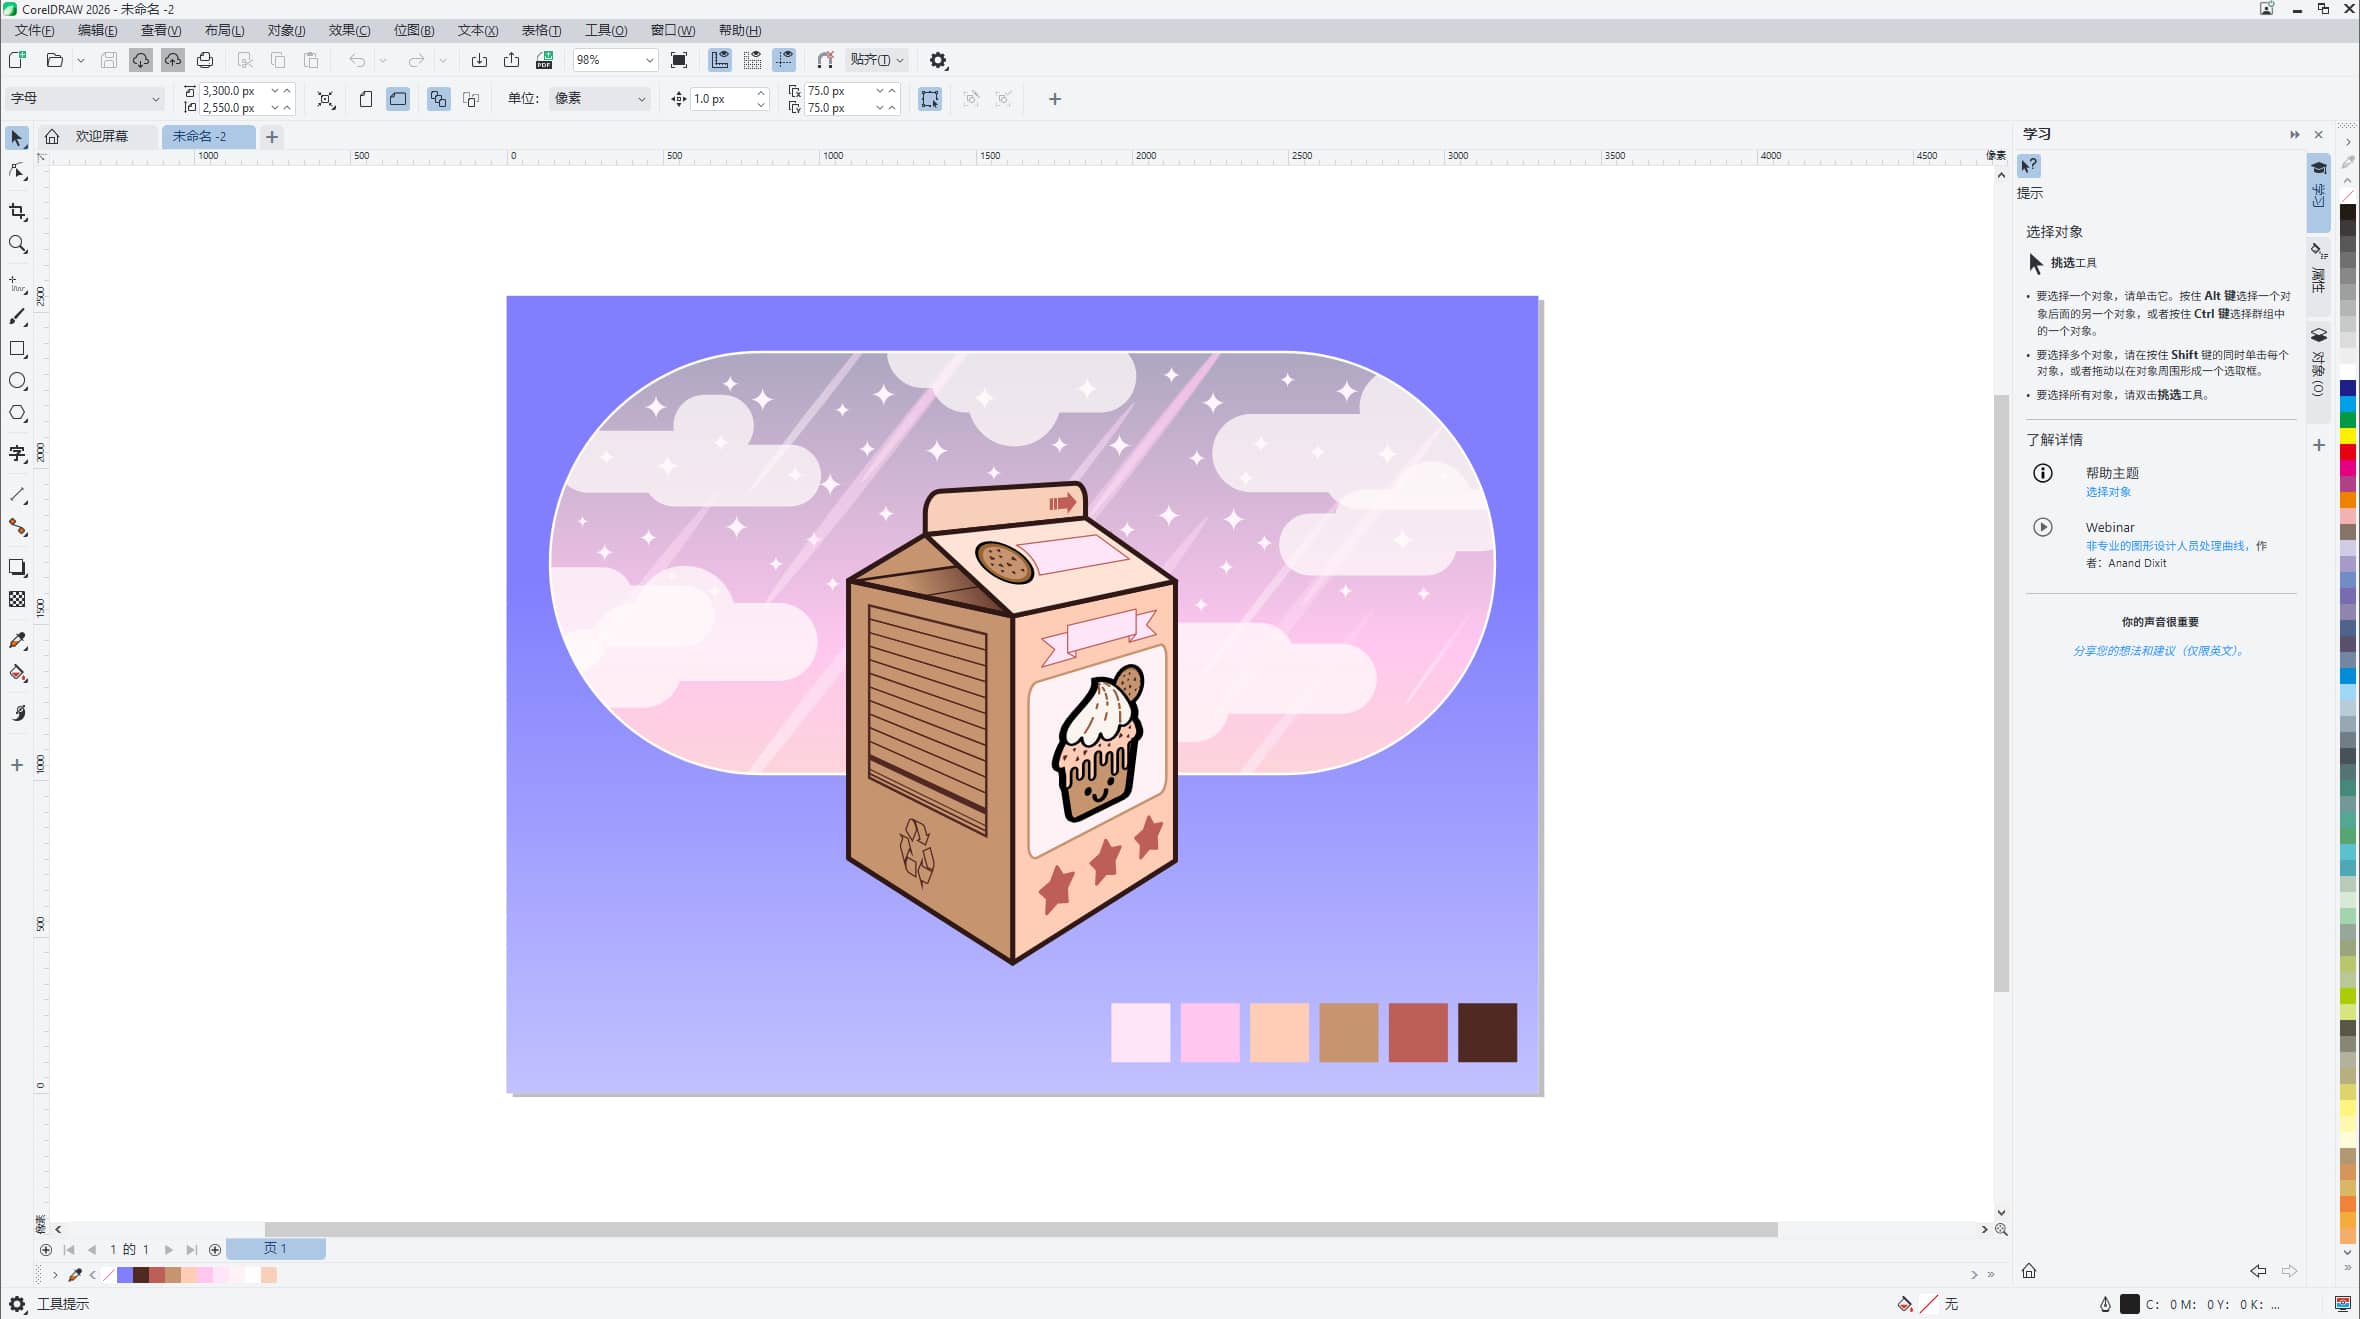Switch to the 欢迎屏幕 tab
The height and width of the screenshot is (1319, 2360).
(101, 136)
